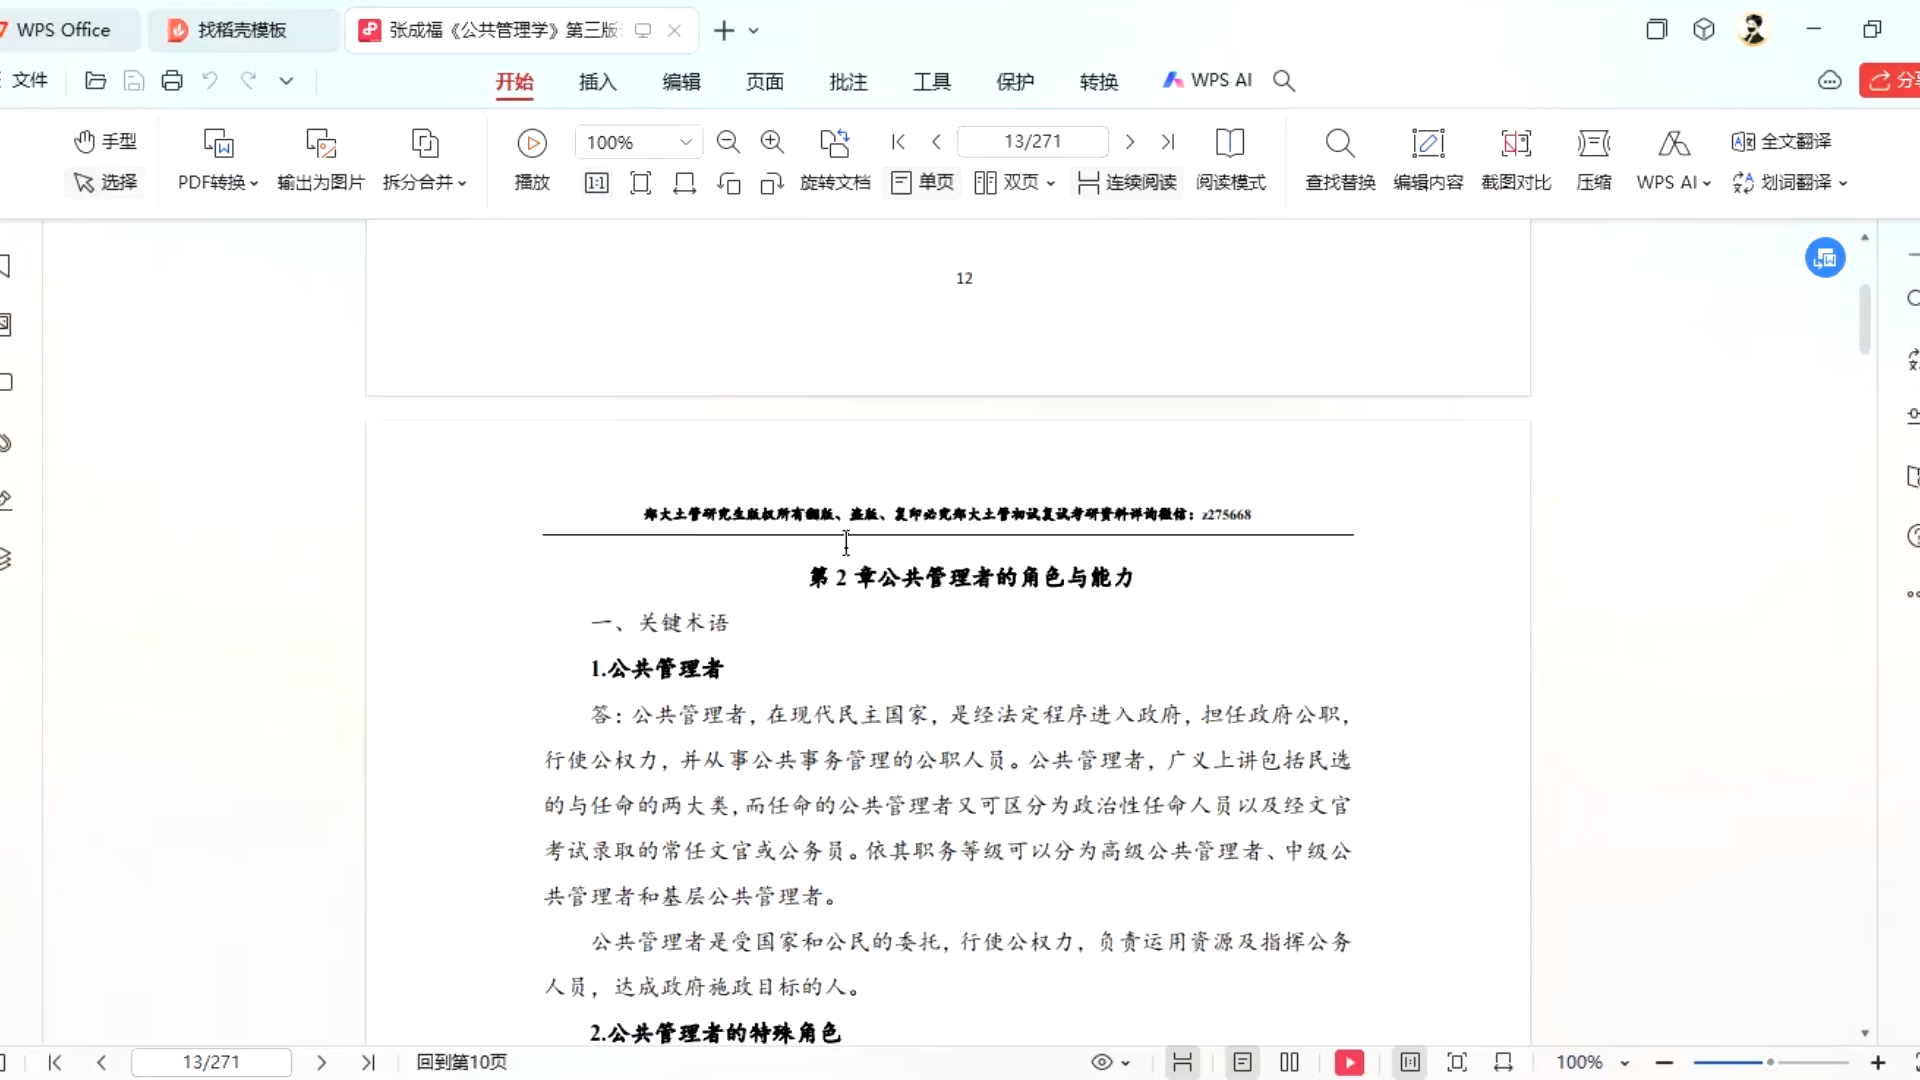Open the 截图对比 screenshot compare tool

pyautogui.click(x=1515, y=160)
